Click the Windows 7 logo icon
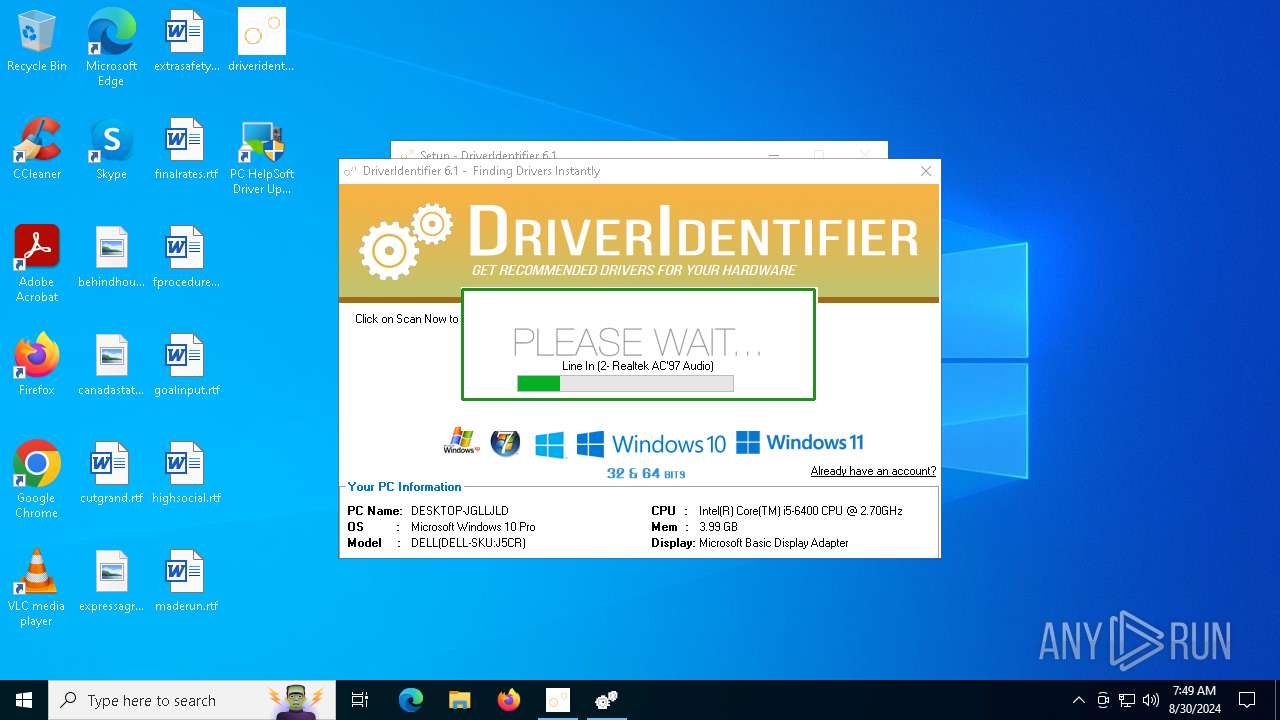The image size is (1280, 720). (x=505, y=442)
